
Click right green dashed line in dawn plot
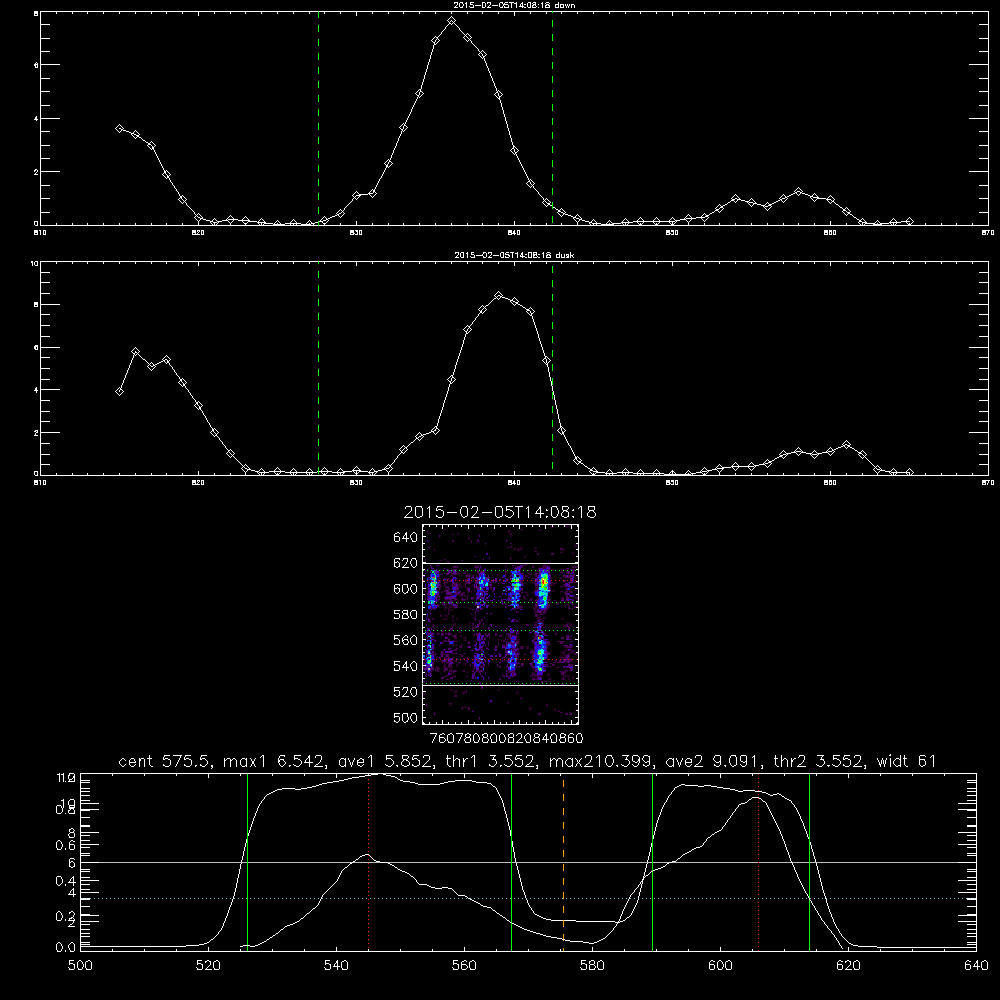click(552, 118)
